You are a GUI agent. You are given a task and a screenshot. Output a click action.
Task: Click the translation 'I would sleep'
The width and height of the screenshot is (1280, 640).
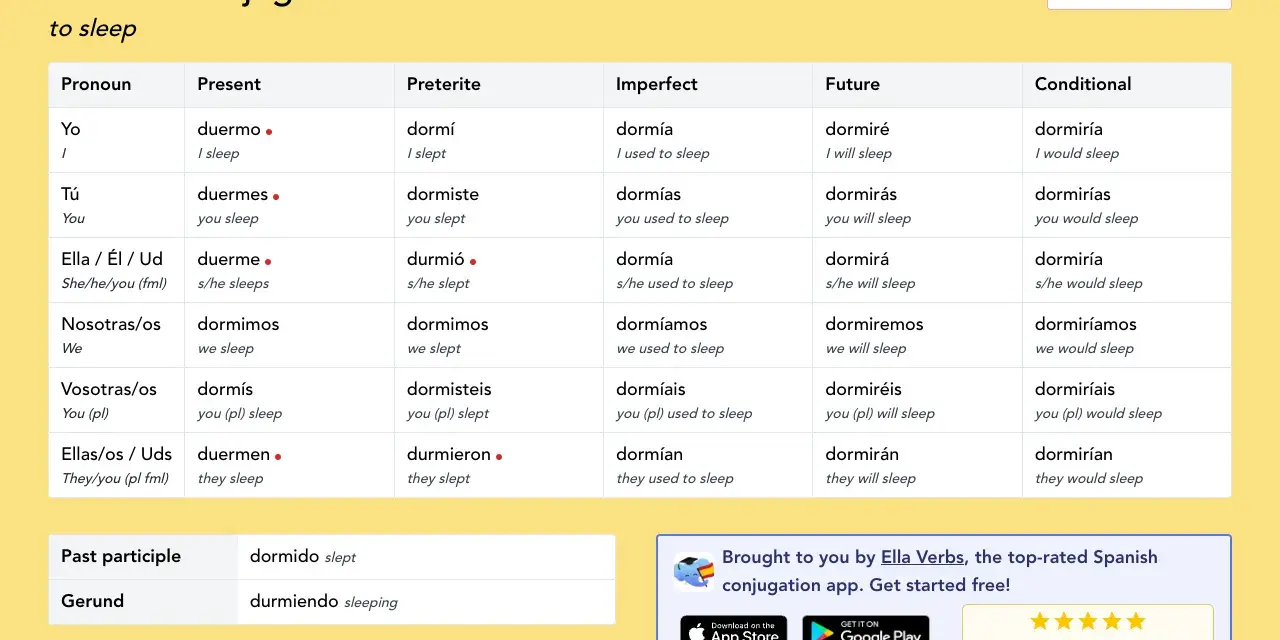1077,153
